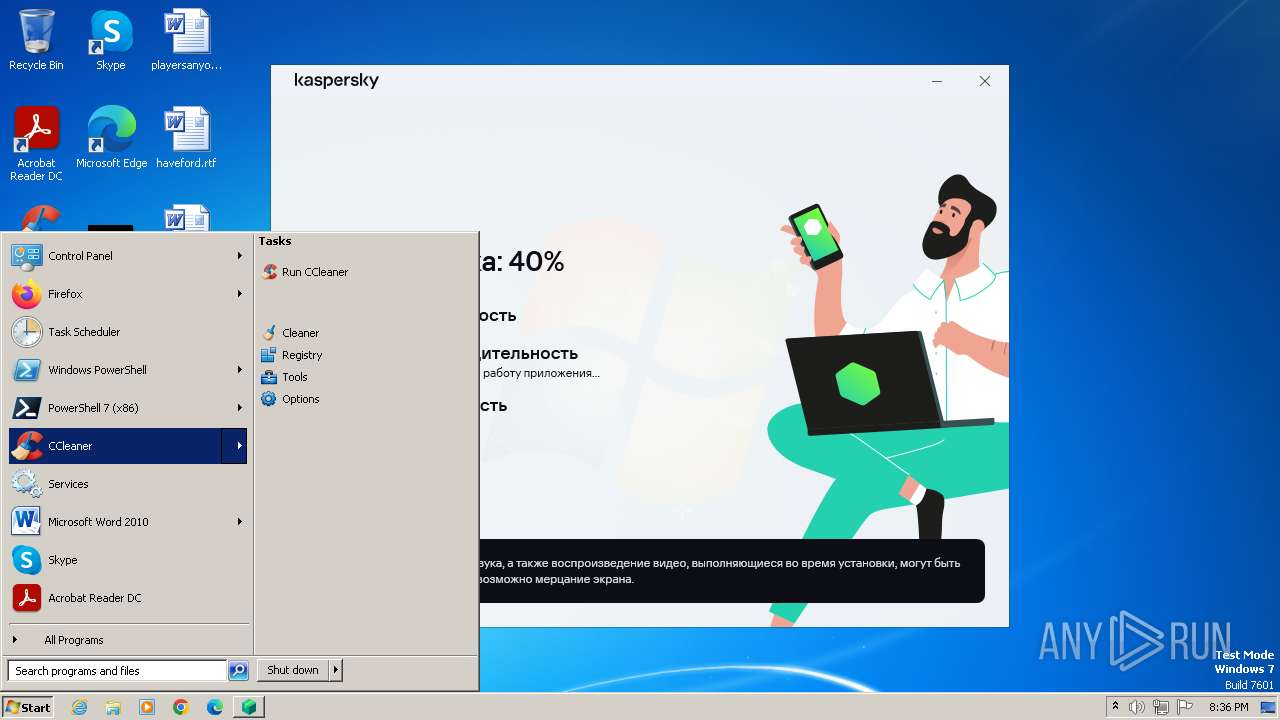The image size is (1280, 720).
Task: Click the kaspersky logo text
Action: (337, 80)
